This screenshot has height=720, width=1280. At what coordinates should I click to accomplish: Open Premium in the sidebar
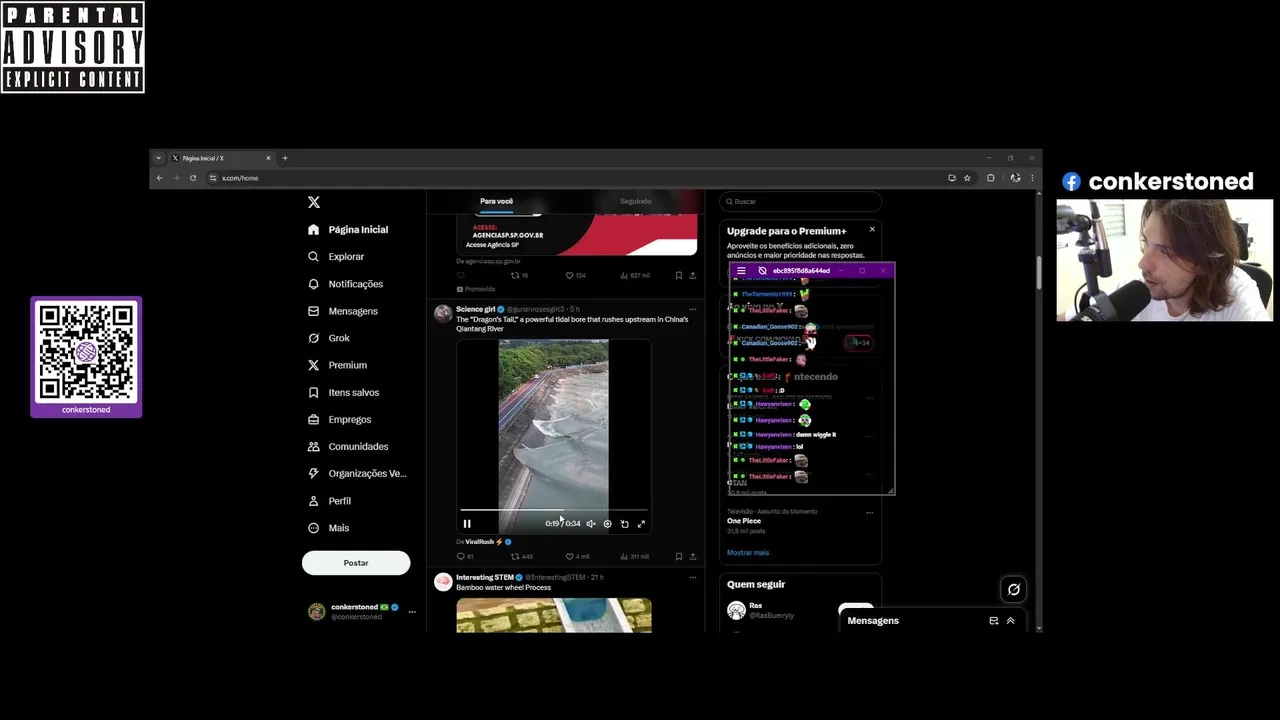(x=337, y=365)
